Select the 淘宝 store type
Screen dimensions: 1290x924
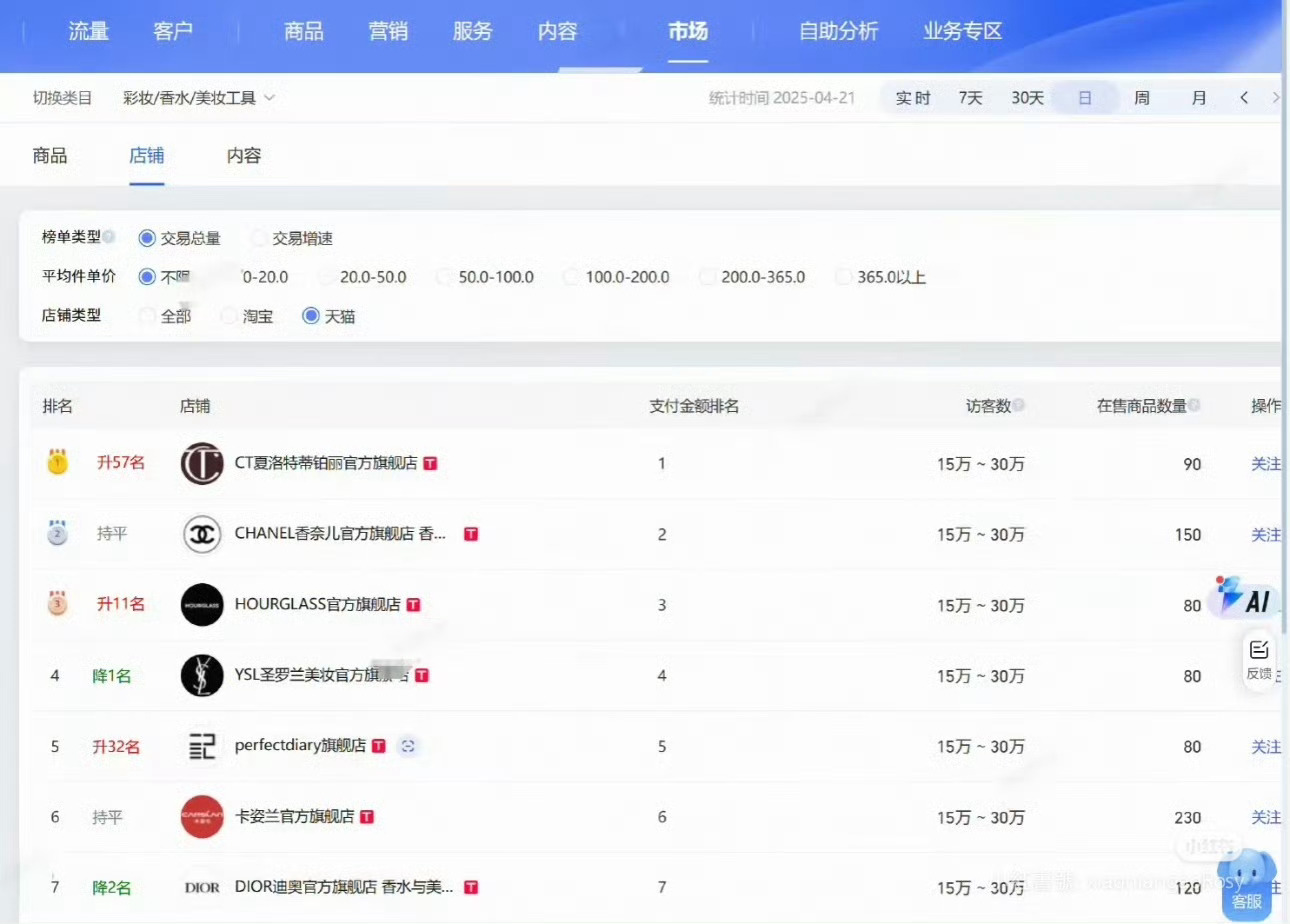click(247, 316)
